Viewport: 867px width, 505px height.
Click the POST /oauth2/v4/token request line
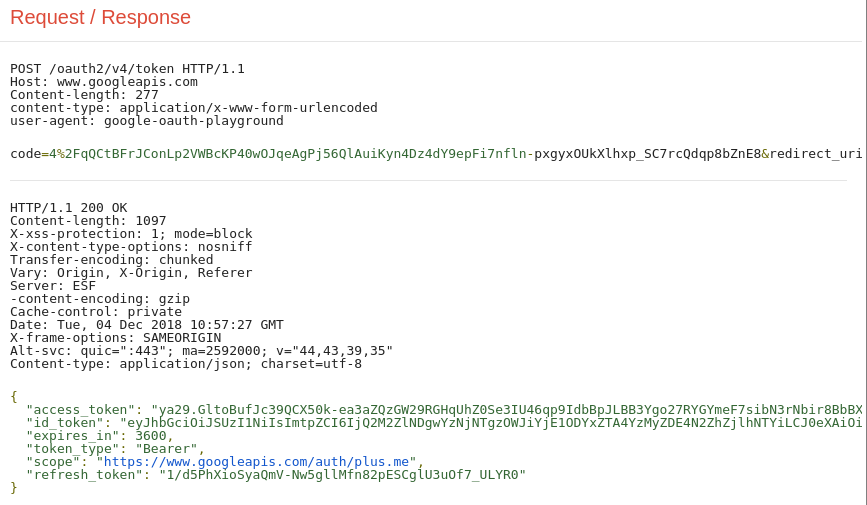(x=127, y=69)
